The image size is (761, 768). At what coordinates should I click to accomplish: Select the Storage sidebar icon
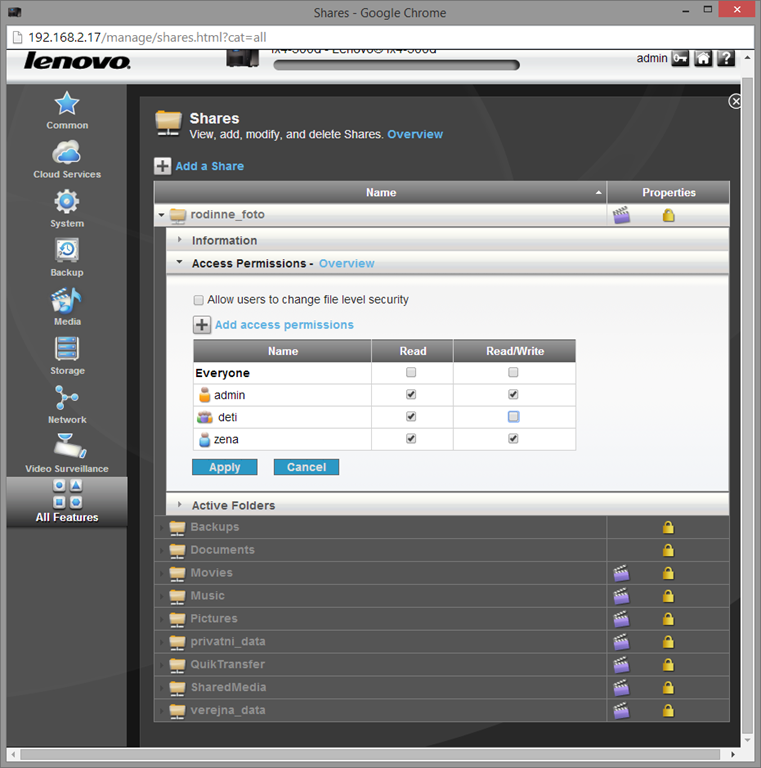(x=67, y=349)
